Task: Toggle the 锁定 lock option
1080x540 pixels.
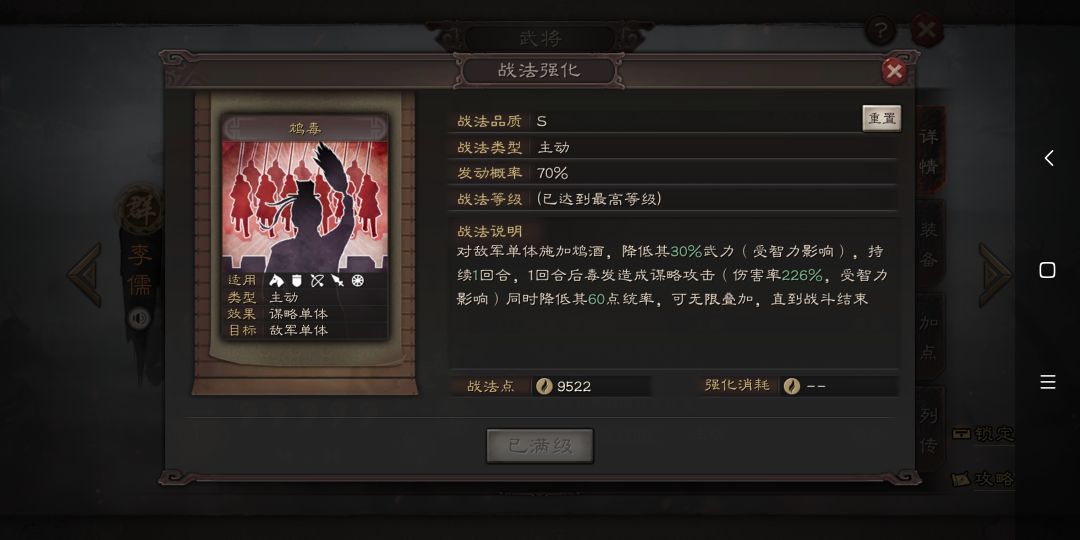Action: pyautogui.click(x=983, y=434)
